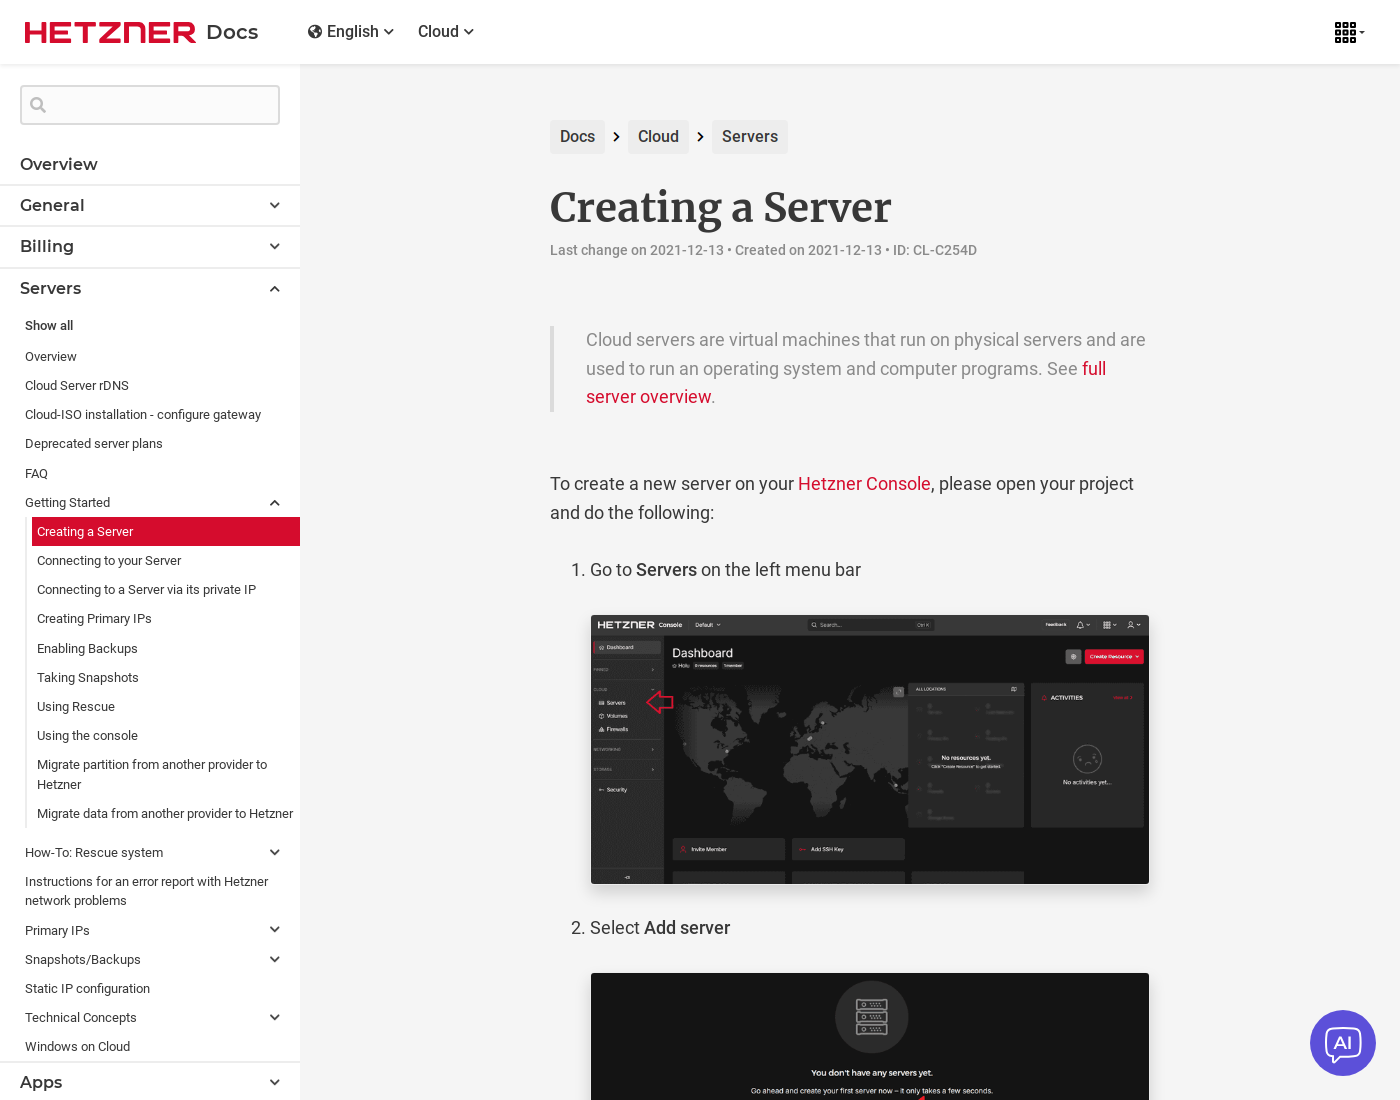The height and width of the screenshot is (1100, 1400).
Task: Expand the Apps sidebar section
Action: (x=150, y=1082)
